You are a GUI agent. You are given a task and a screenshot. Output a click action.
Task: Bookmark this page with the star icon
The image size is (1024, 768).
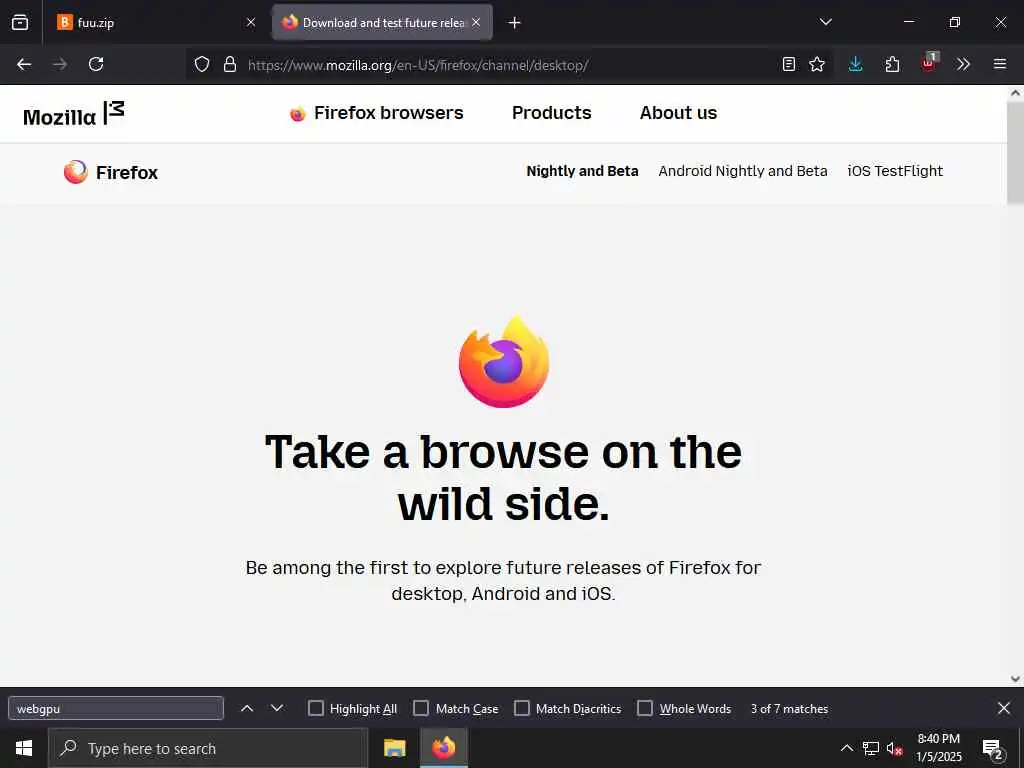[817, 64]
